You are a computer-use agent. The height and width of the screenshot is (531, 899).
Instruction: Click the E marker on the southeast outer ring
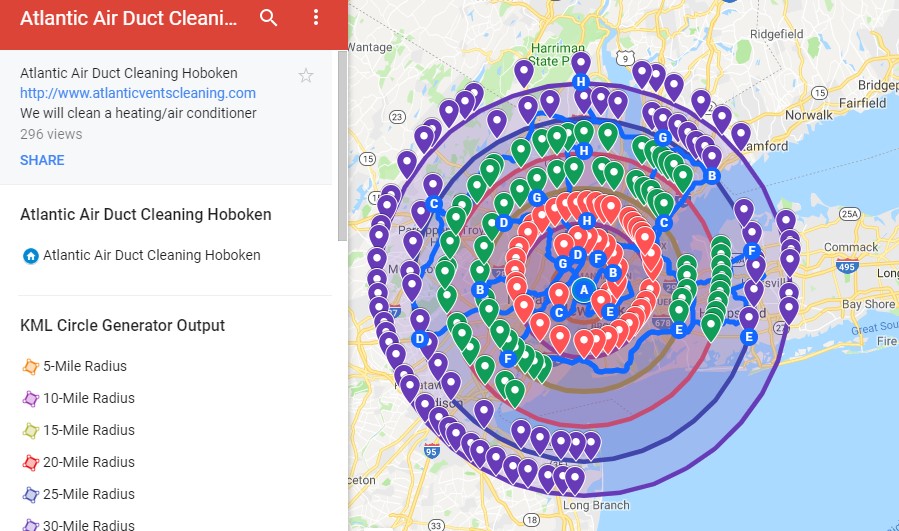click(749, 337)
